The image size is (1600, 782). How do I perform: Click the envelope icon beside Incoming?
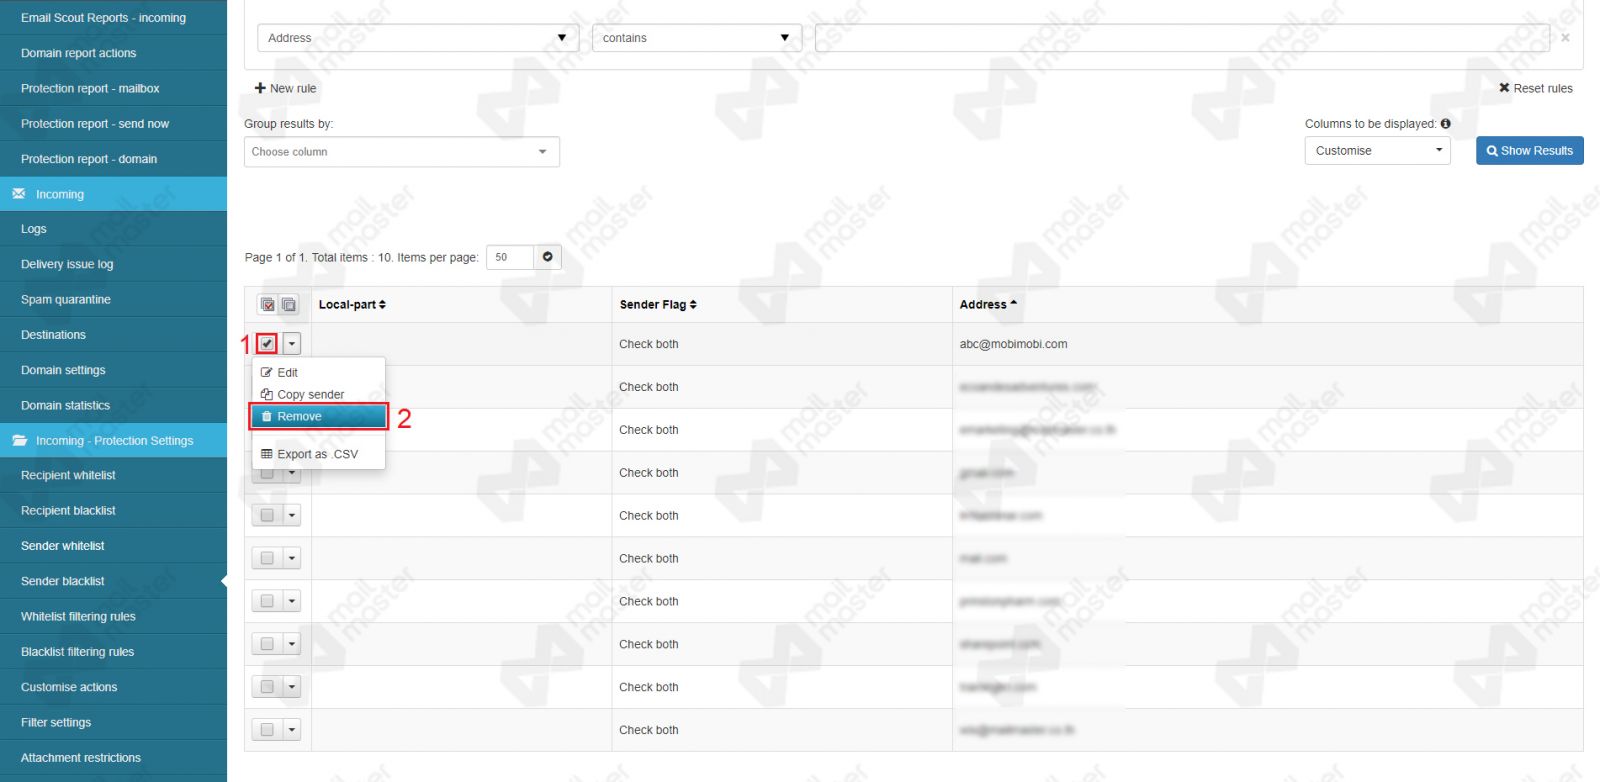coord(19,194)
